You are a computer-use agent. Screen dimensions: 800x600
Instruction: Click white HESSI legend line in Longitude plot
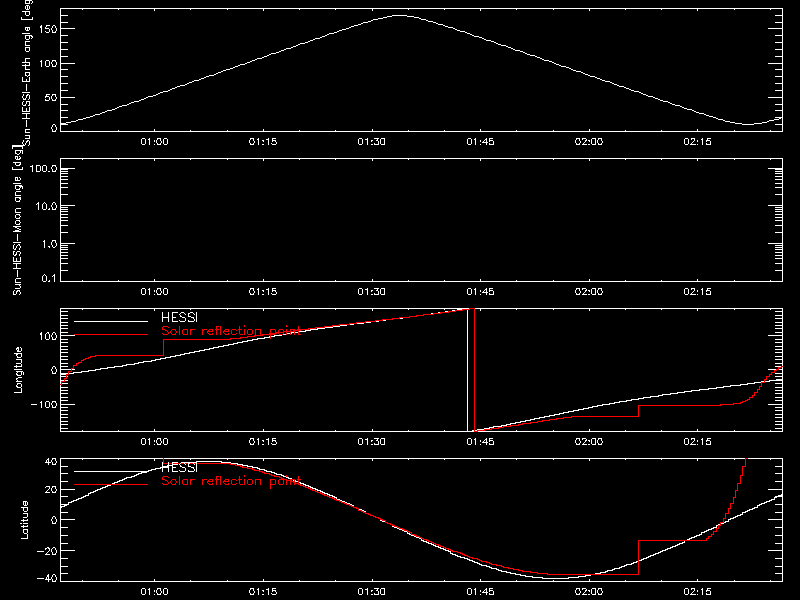tap(111, 321)
